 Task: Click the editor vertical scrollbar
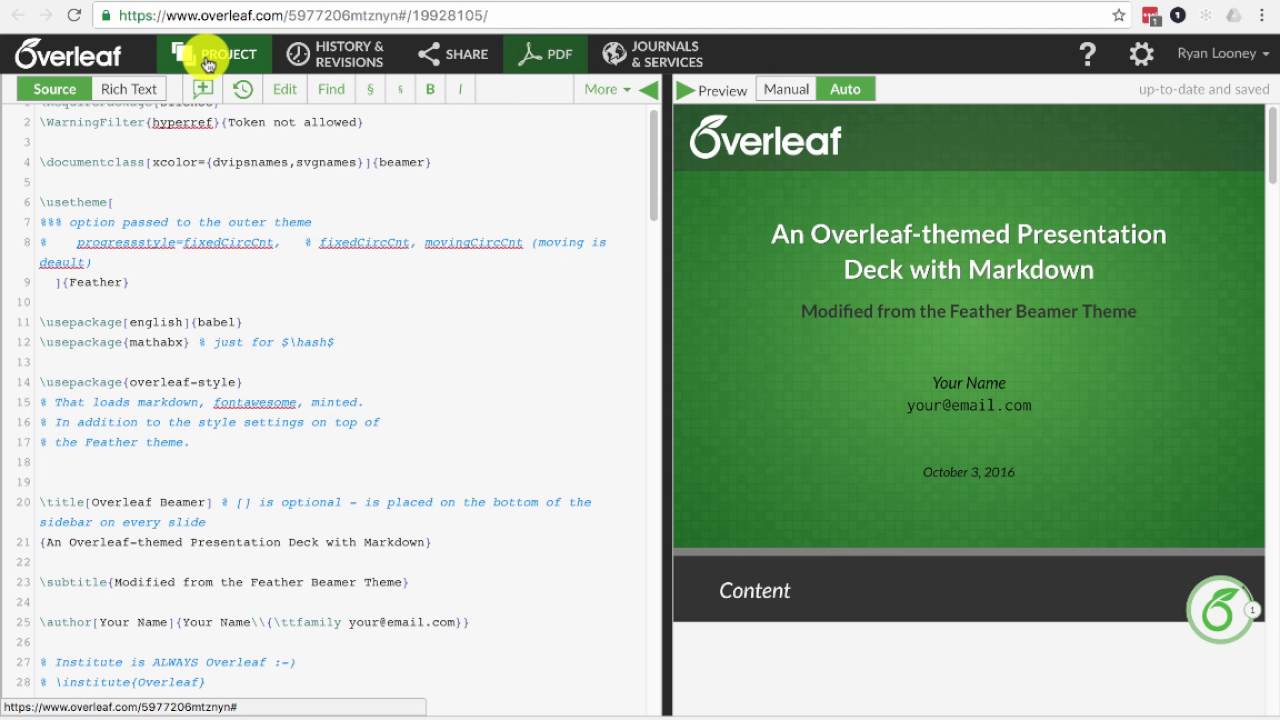[x=654, y=165]
